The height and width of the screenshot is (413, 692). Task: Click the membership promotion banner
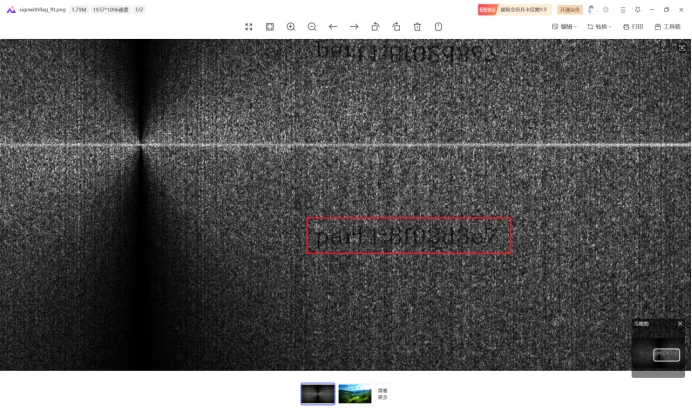point(514,10)
